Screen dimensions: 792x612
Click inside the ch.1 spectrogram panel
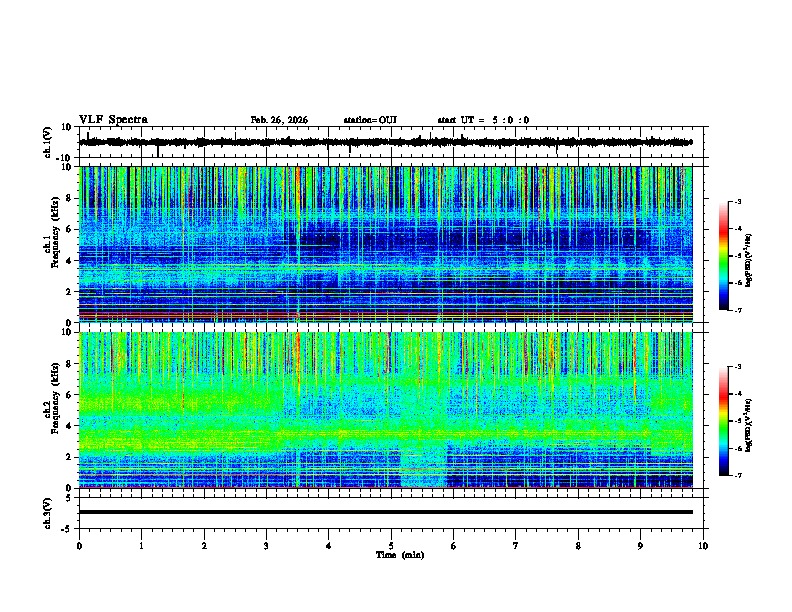pos(385,244)
